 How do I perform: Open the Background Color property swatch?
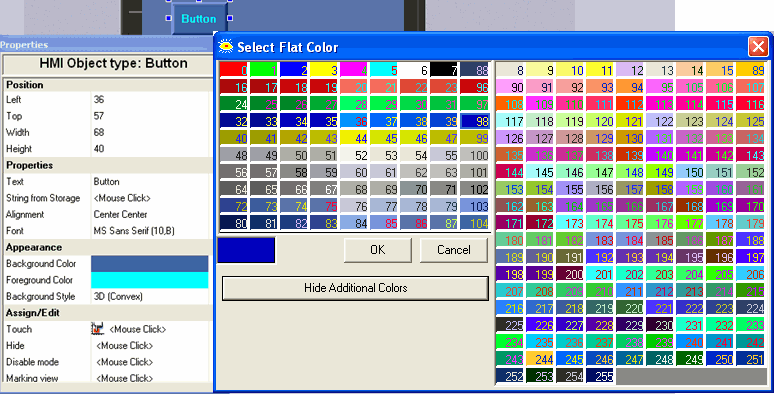click(x=150, y=264)
